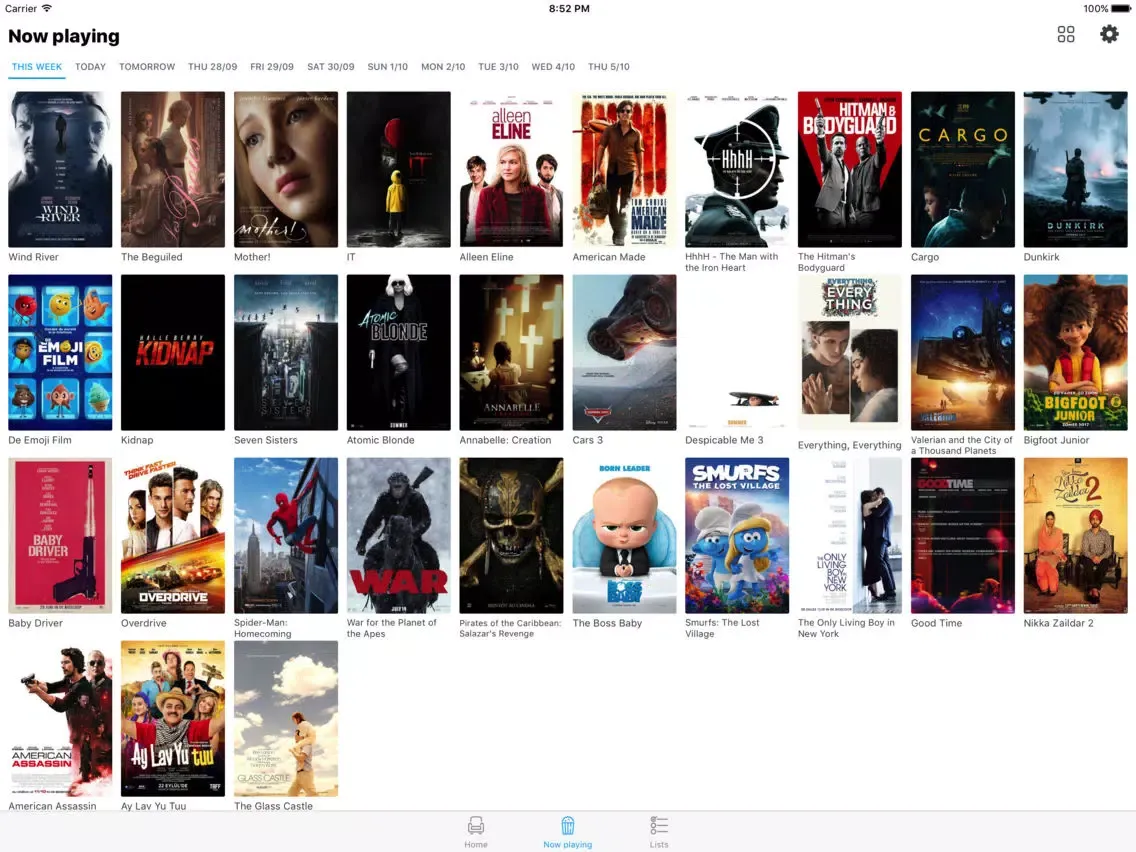
Task: Open the HHhH movie poster
Action: tap(737, 170)
